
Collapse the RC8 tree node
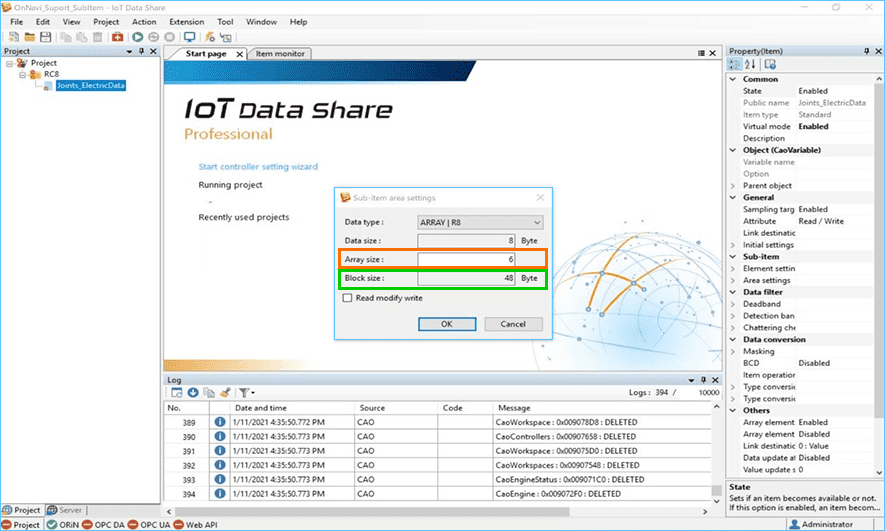pyautogui.click(x=23, y=74)
